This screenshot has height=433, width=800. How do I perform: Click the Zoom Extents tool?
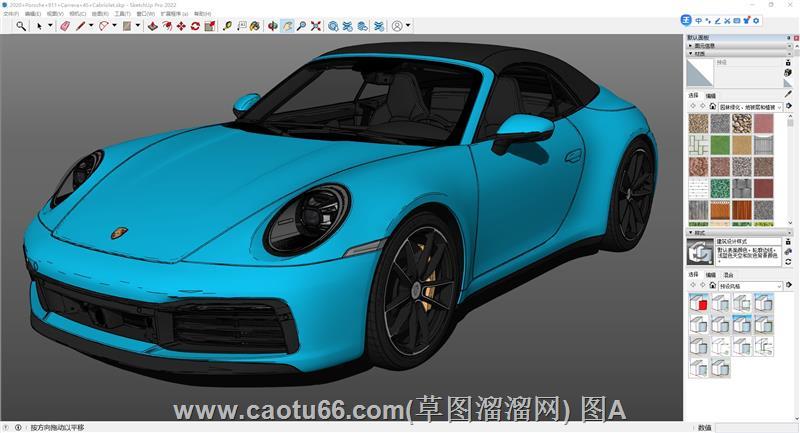[x=316, y=26]
